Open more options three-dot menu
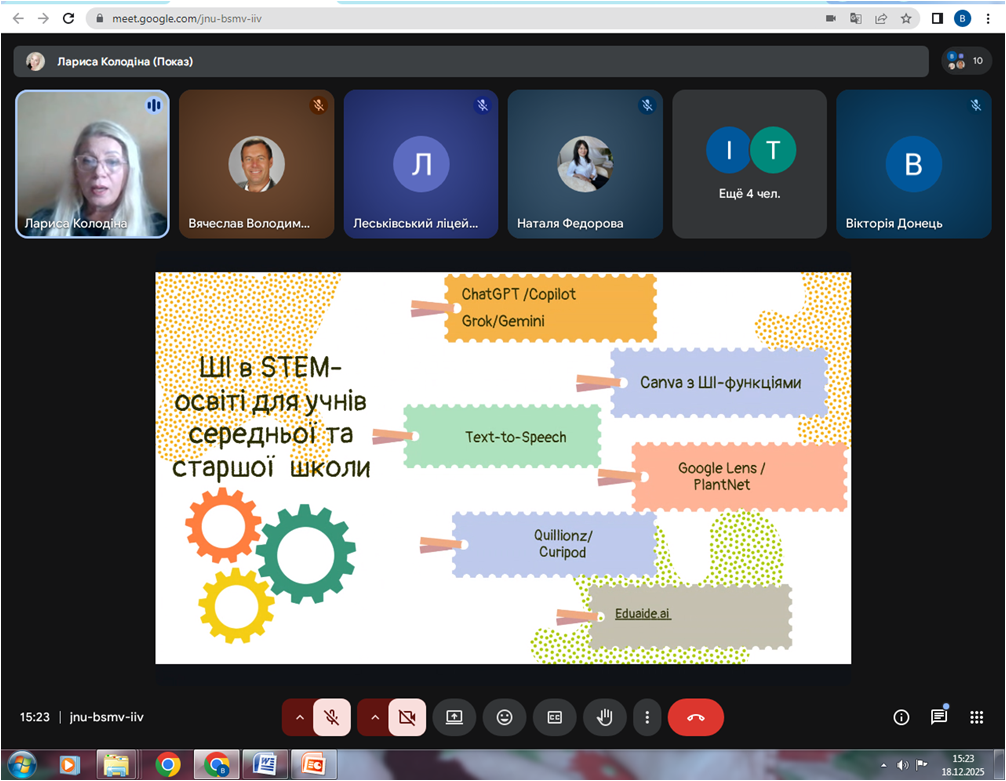Image resolution: width=1006 pixels, height=781 pixels. pos(648,717)
